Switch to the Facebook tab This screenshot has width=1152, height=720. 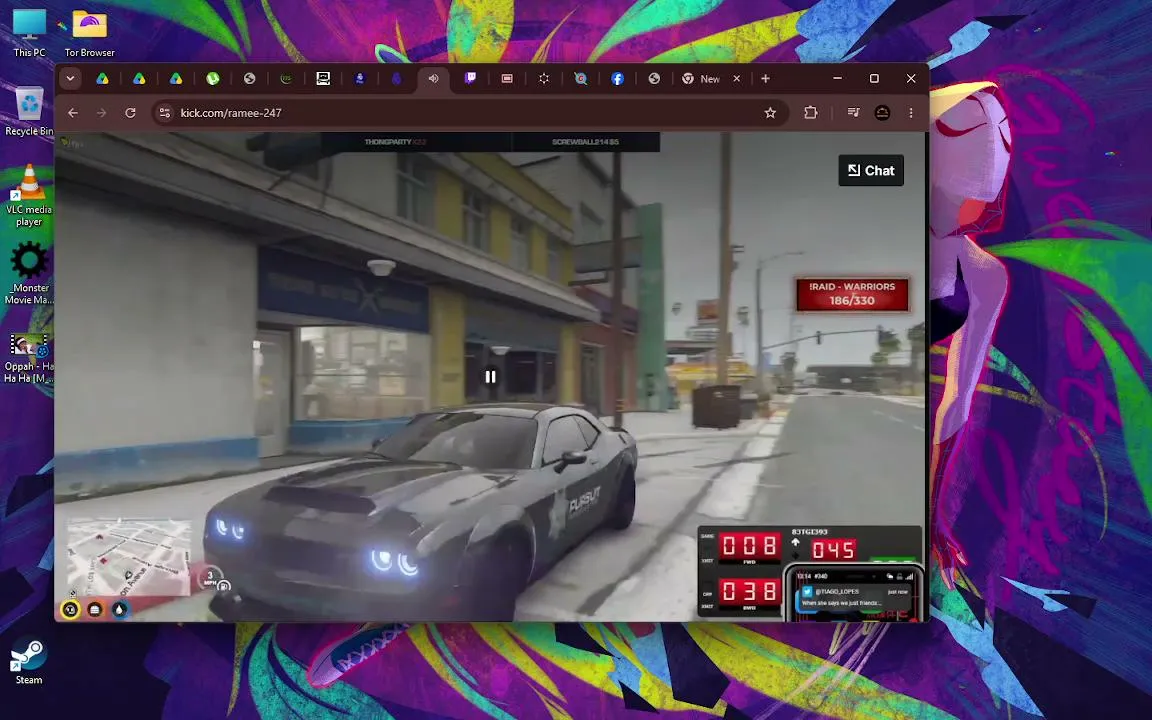point(617,79)
